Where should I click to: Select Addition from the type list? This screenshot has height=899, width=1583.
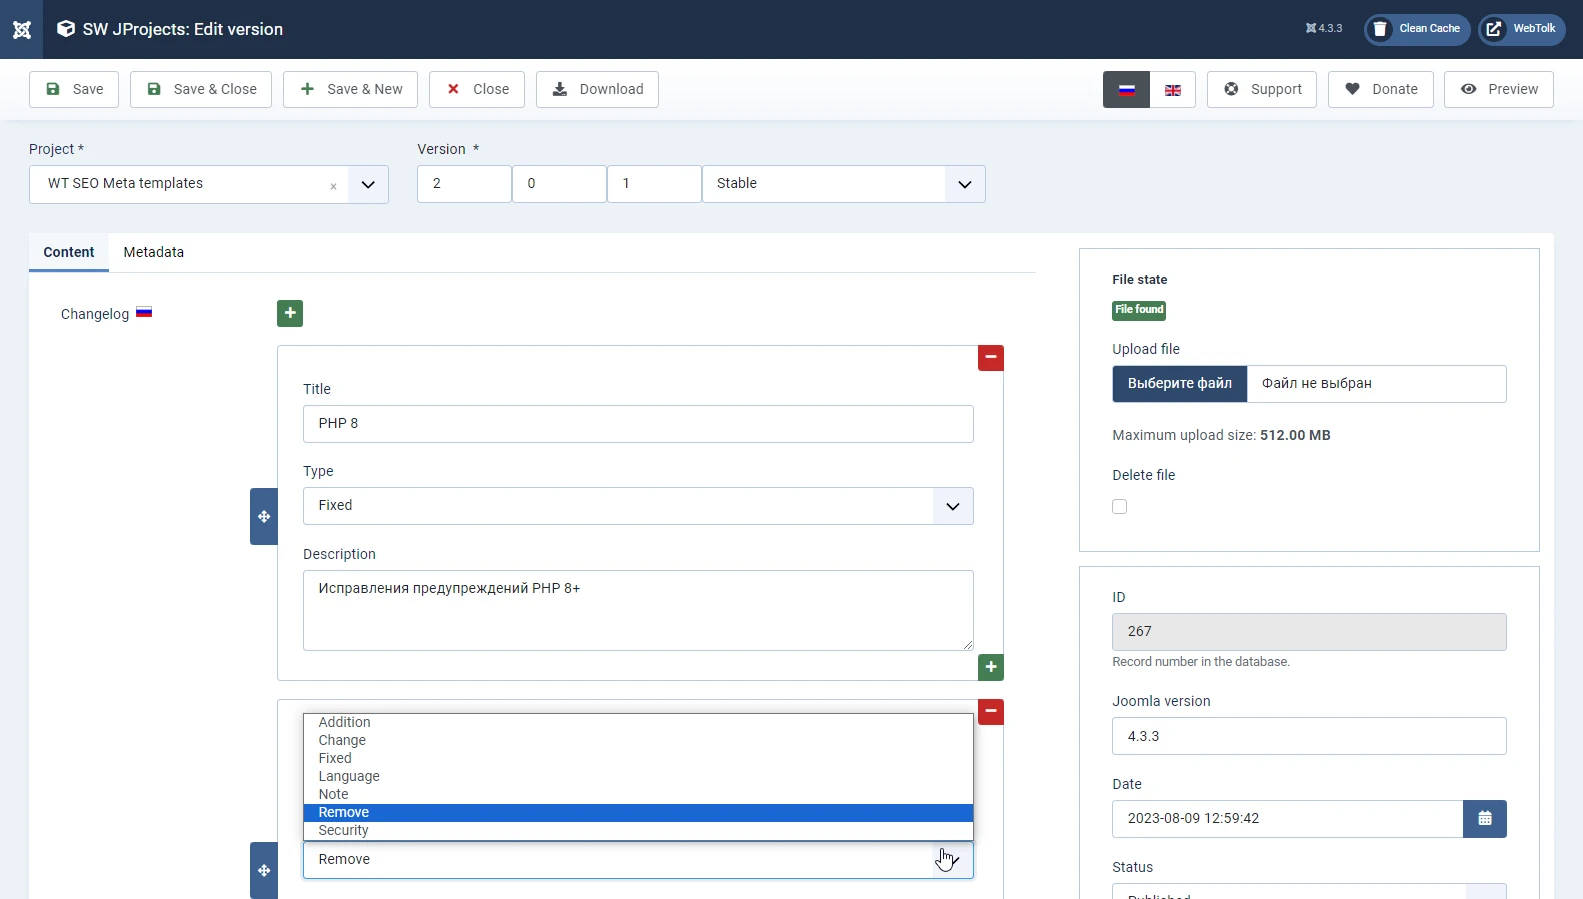344,722
